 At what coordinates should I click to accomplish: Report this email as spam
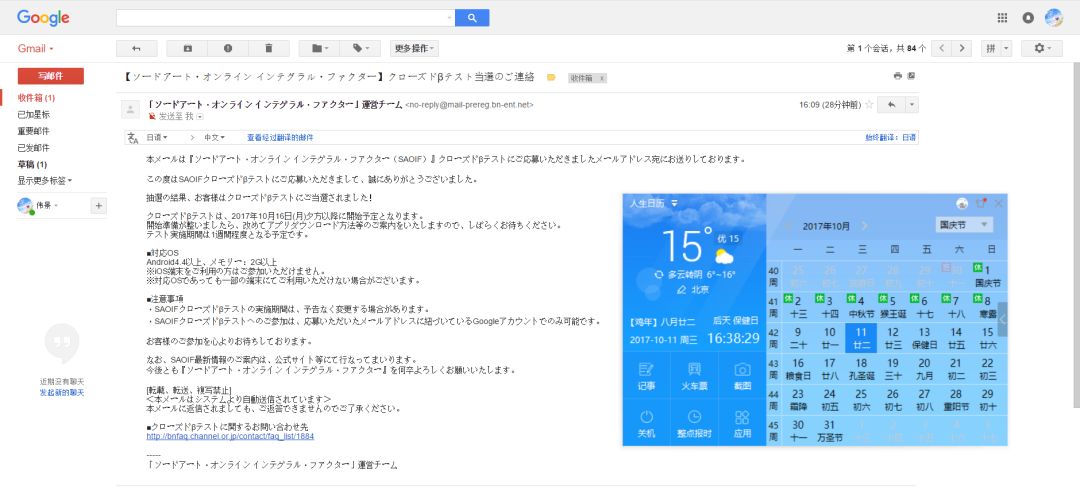[228, 48]
